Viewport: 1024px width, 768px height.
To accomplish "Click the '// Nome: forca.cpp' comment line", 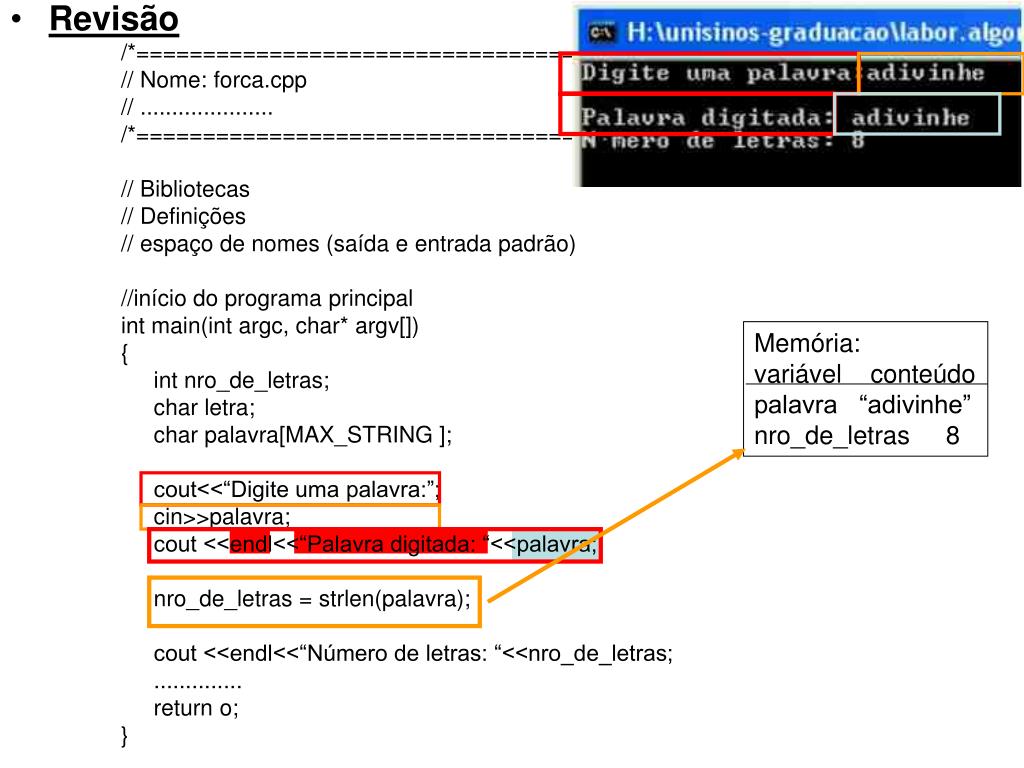I will pos(214,80).
